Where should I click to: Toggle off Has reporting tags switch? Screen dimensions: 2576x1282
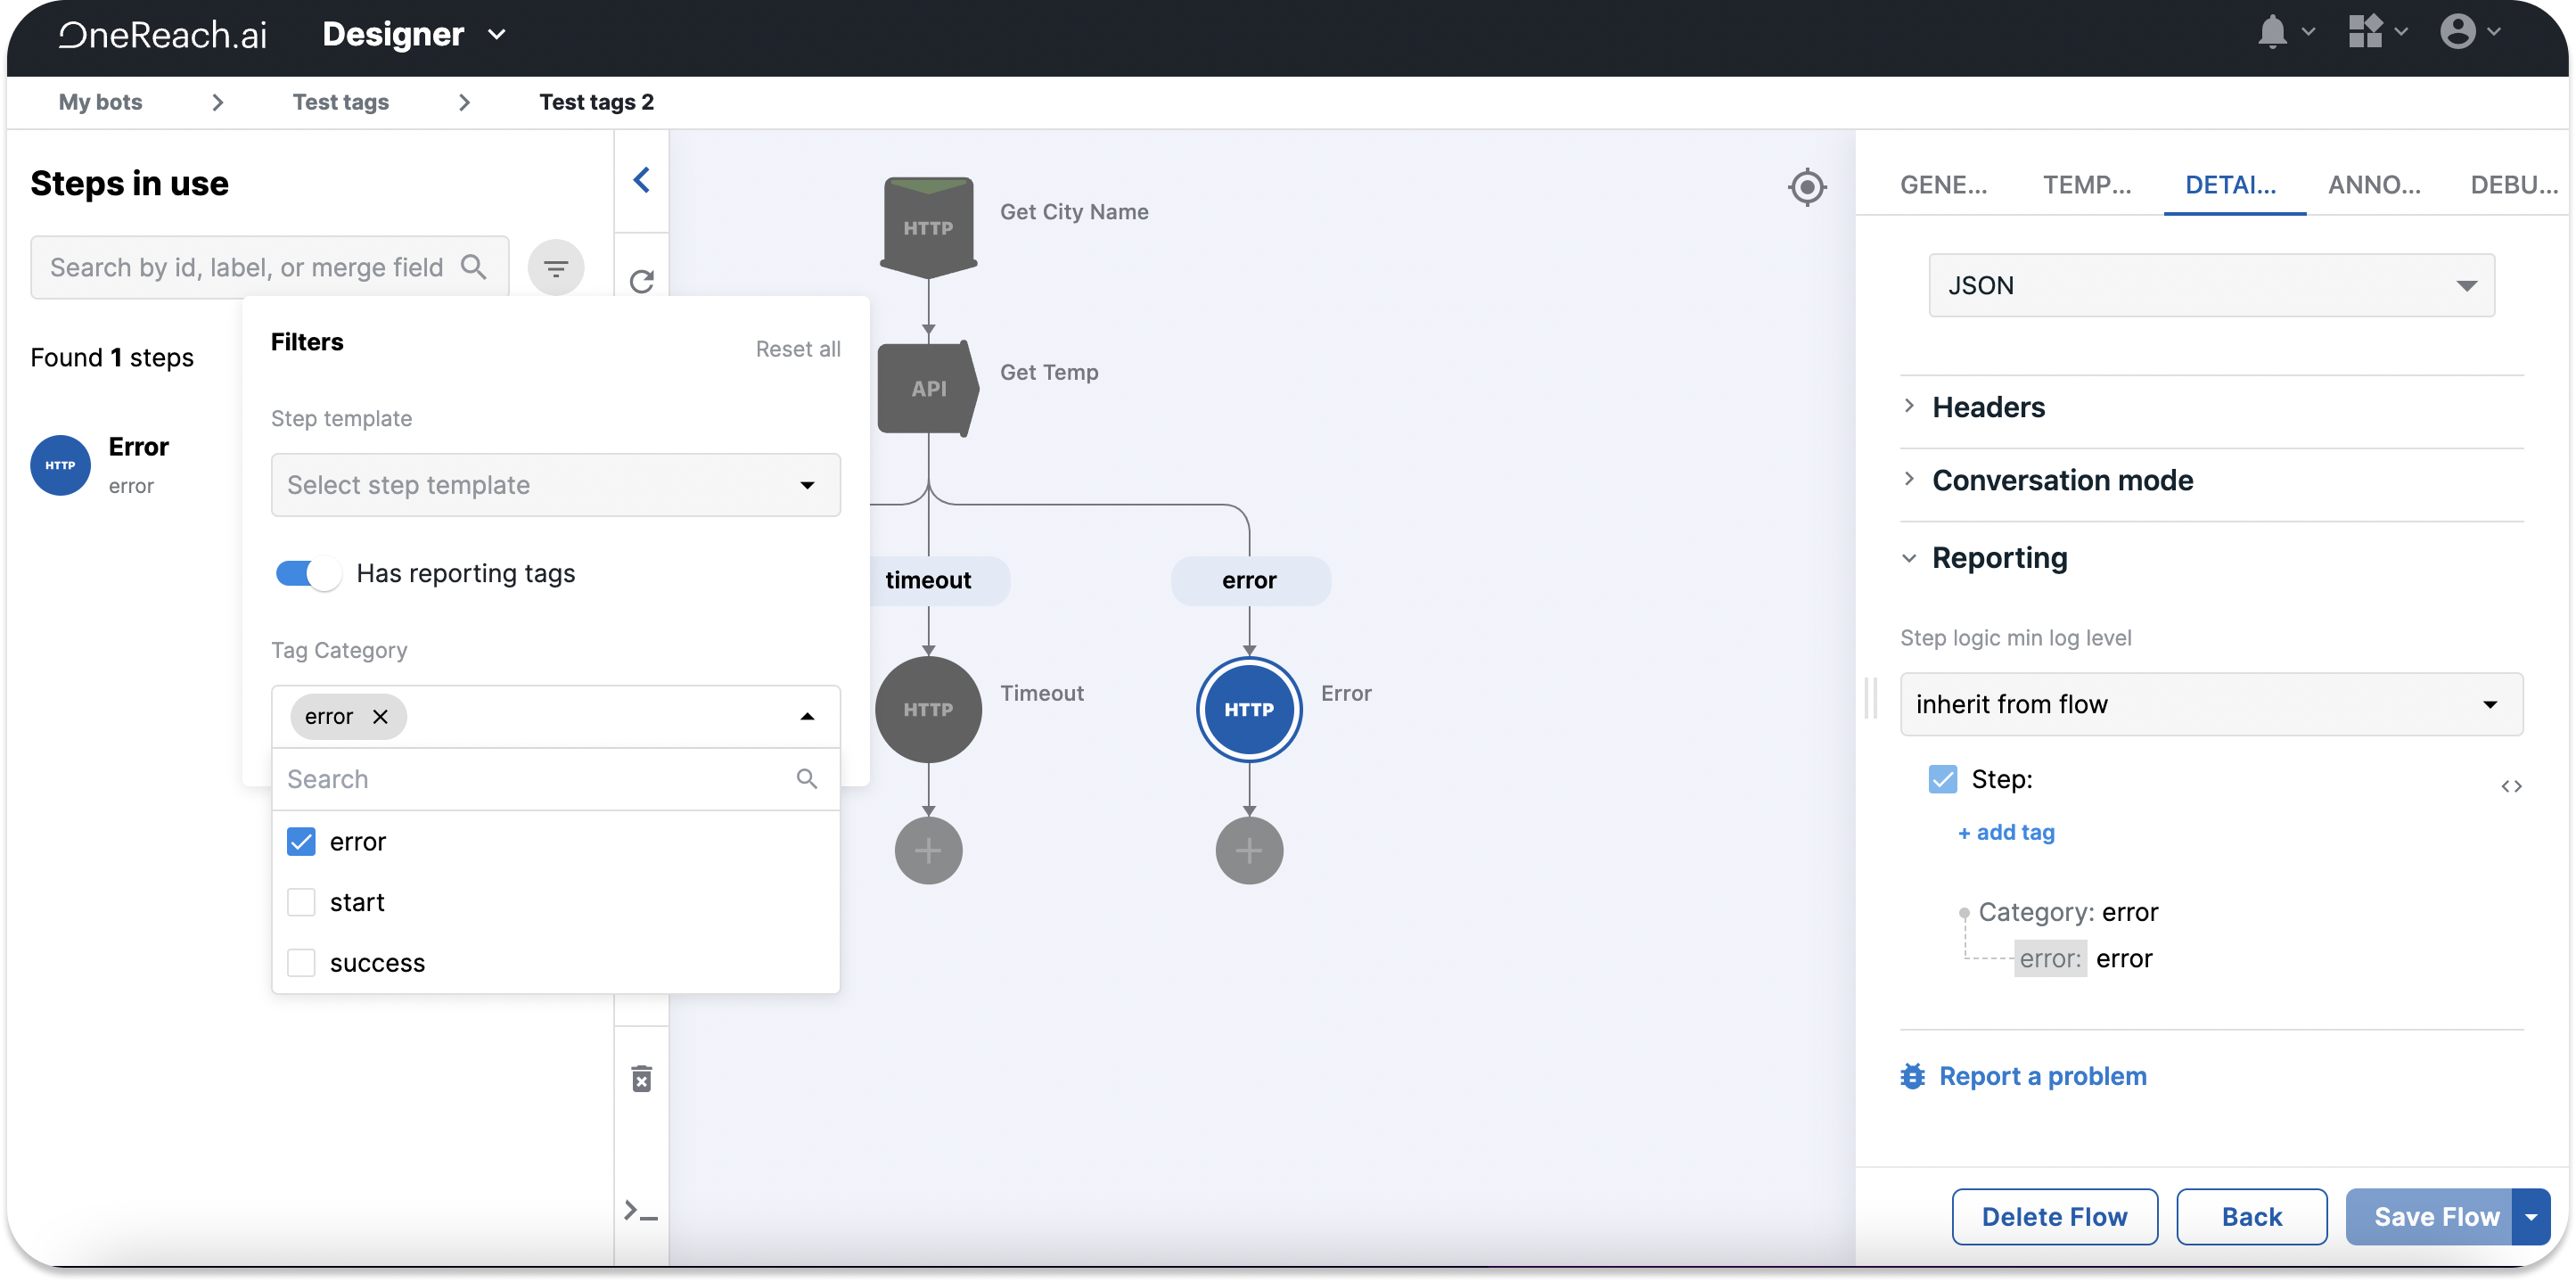tap(308, 574)
